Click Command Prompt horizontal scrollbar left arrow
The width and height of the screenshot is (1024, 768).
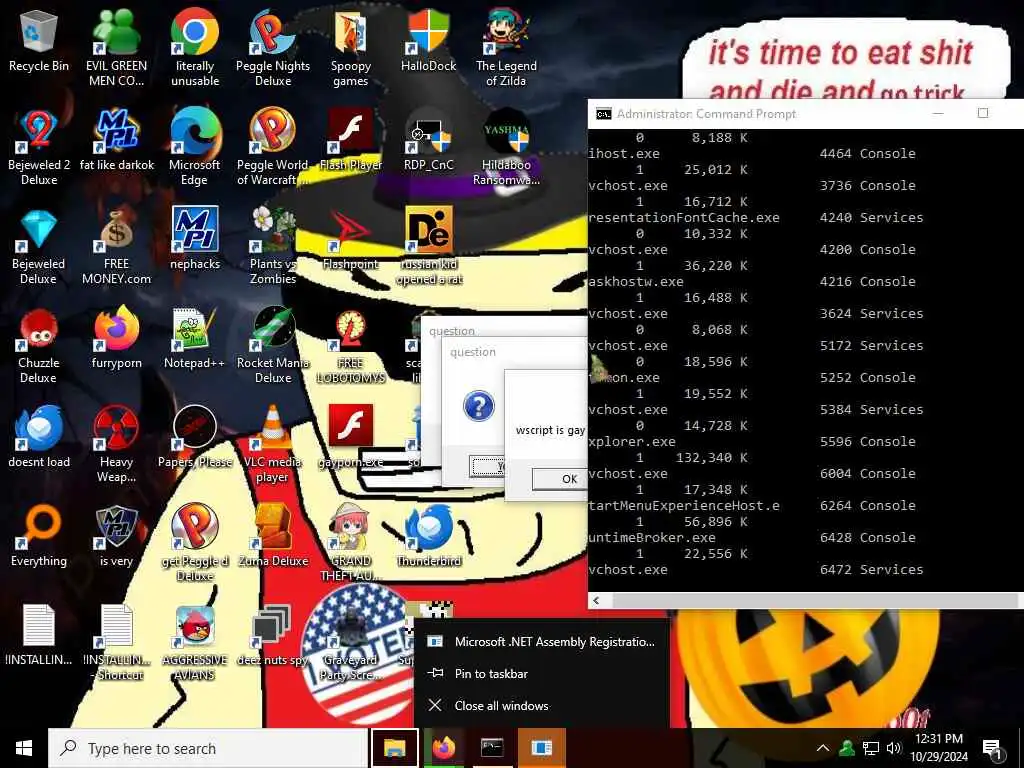[x=596, y=600]
